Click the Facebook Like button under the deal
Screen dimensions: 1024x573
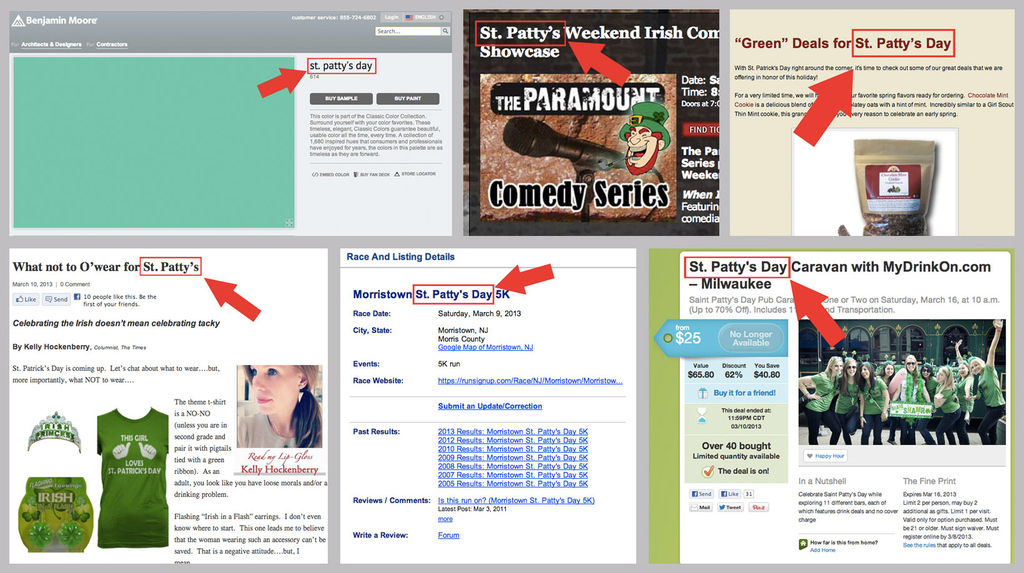pyautogui.click(x=729, y=494)
